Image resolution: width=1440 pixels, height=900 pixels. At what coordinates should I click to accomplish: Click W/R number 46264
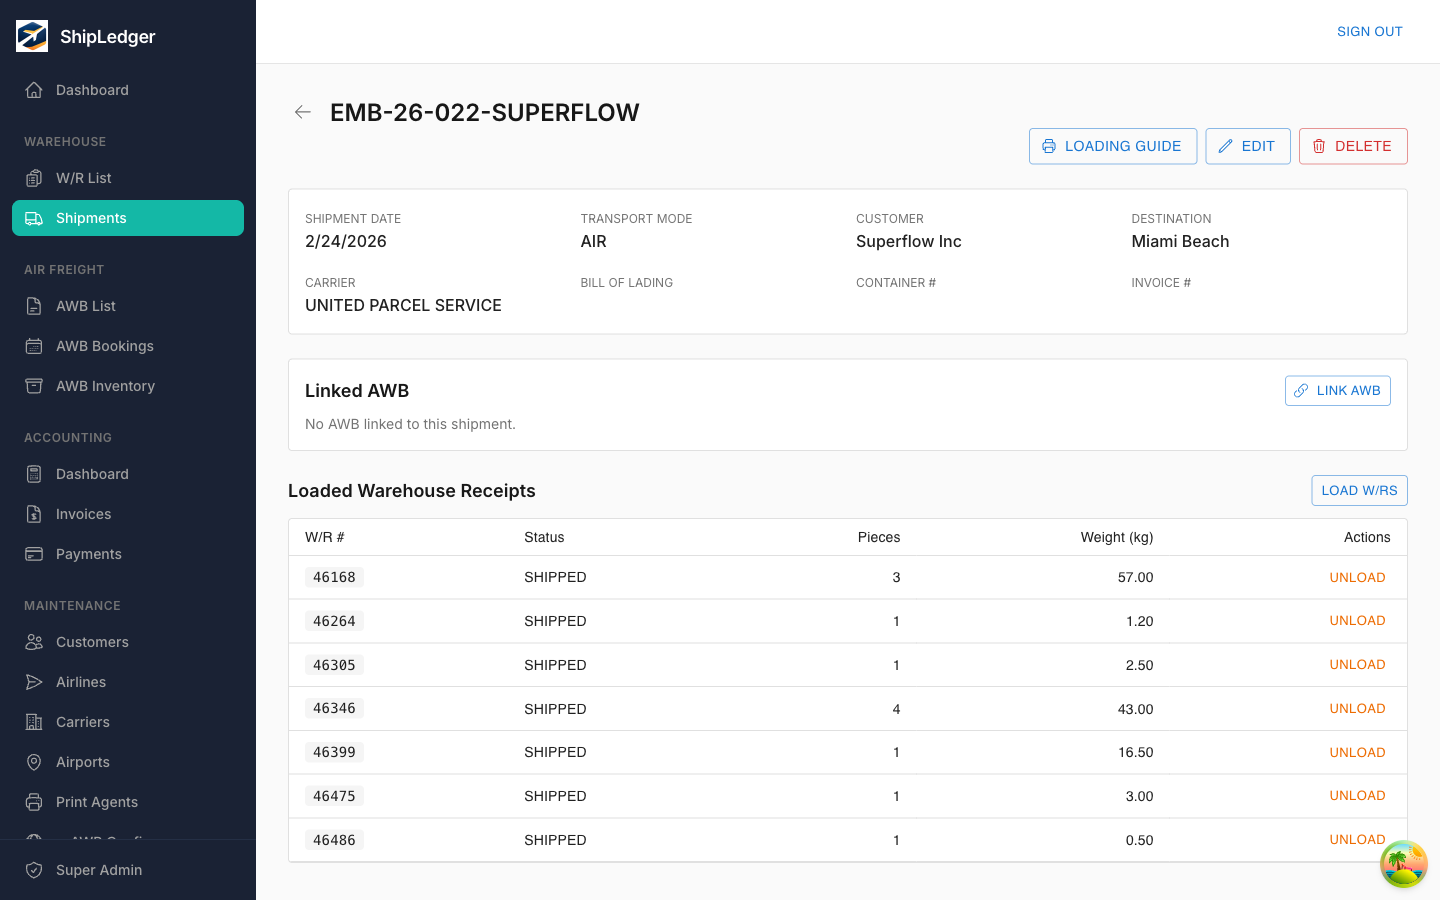tap(334, 621)
